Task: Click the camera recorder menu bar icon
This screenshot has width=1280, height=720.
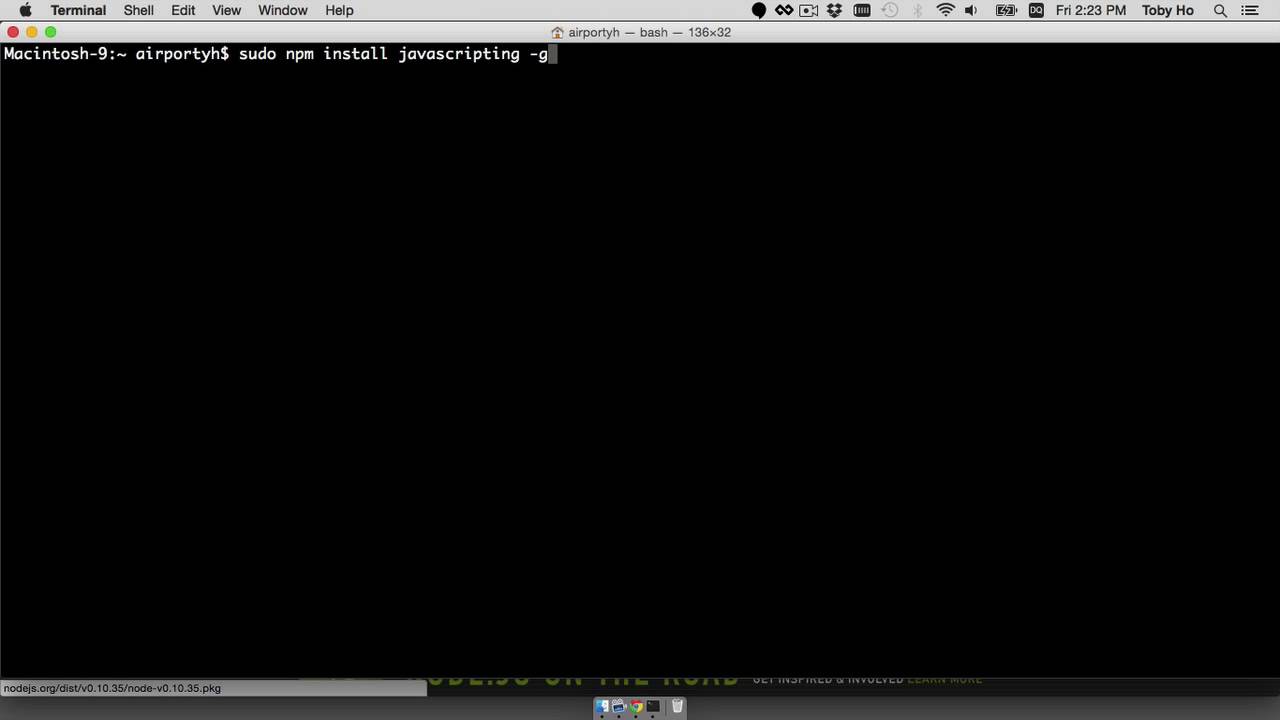Action: pyautogui.click(x=808, y=10)
